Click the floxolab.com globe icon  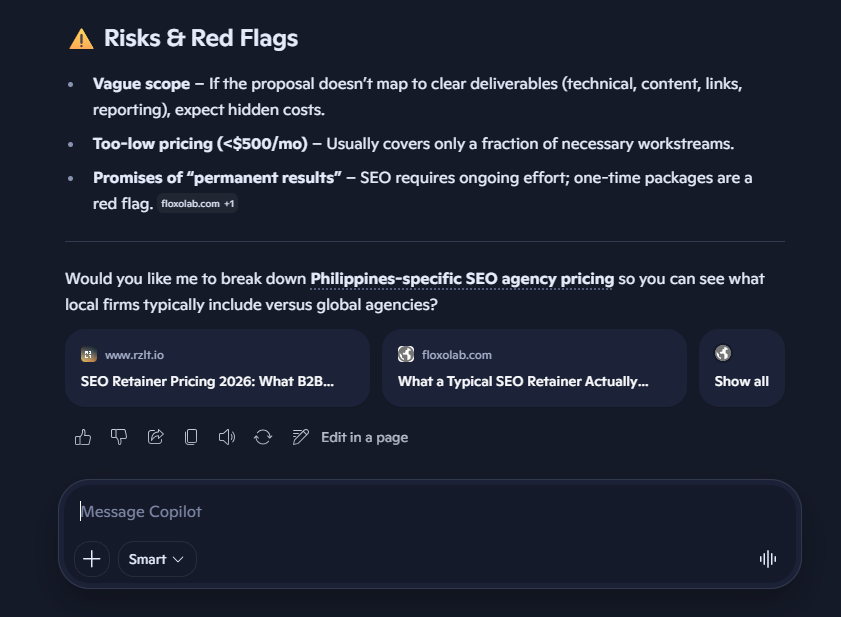pyautogui.click(x=406, y=354)
